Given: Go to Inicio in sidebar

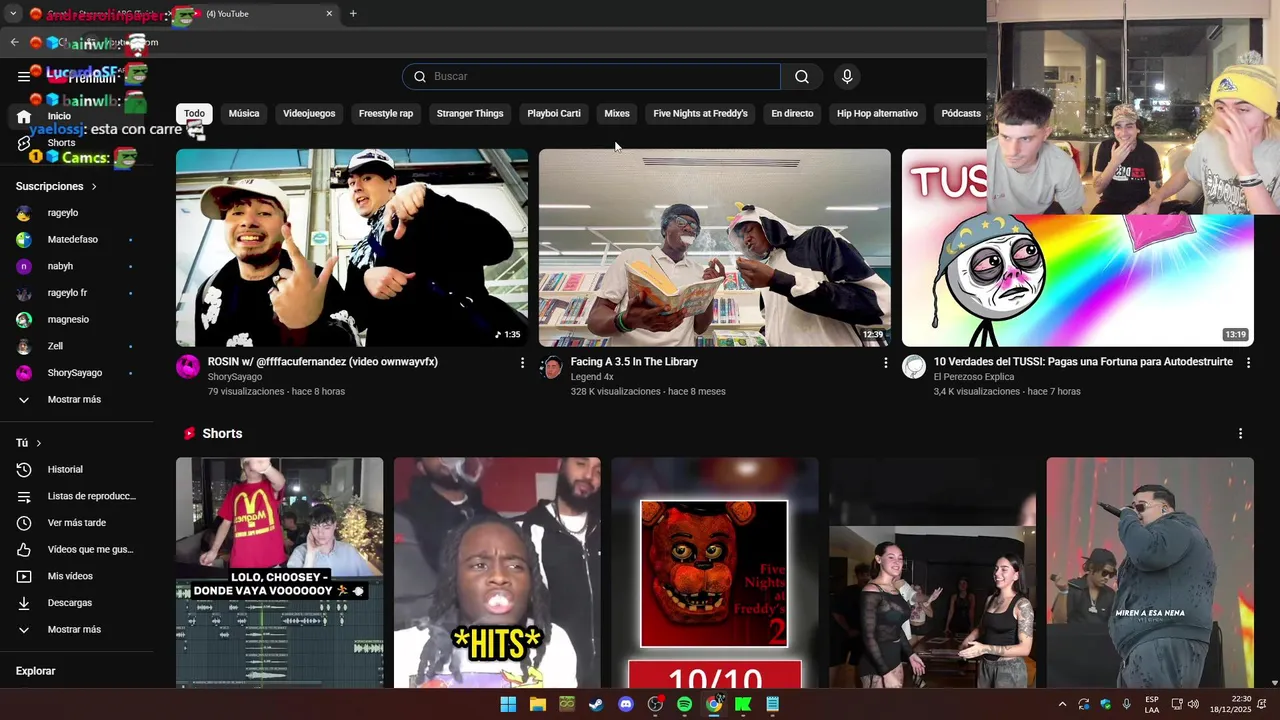Looking at the screenshot, I should (x=59, y=116).
